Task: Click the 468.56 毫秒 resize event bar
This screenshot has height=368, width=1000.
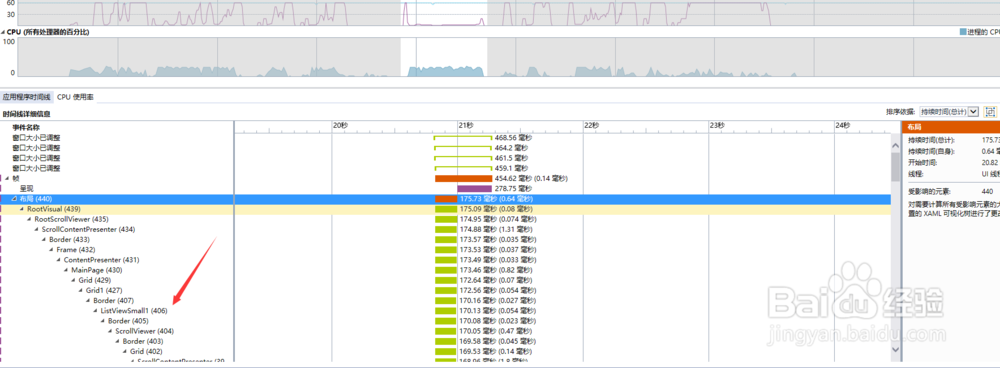Action: point(463,138)
